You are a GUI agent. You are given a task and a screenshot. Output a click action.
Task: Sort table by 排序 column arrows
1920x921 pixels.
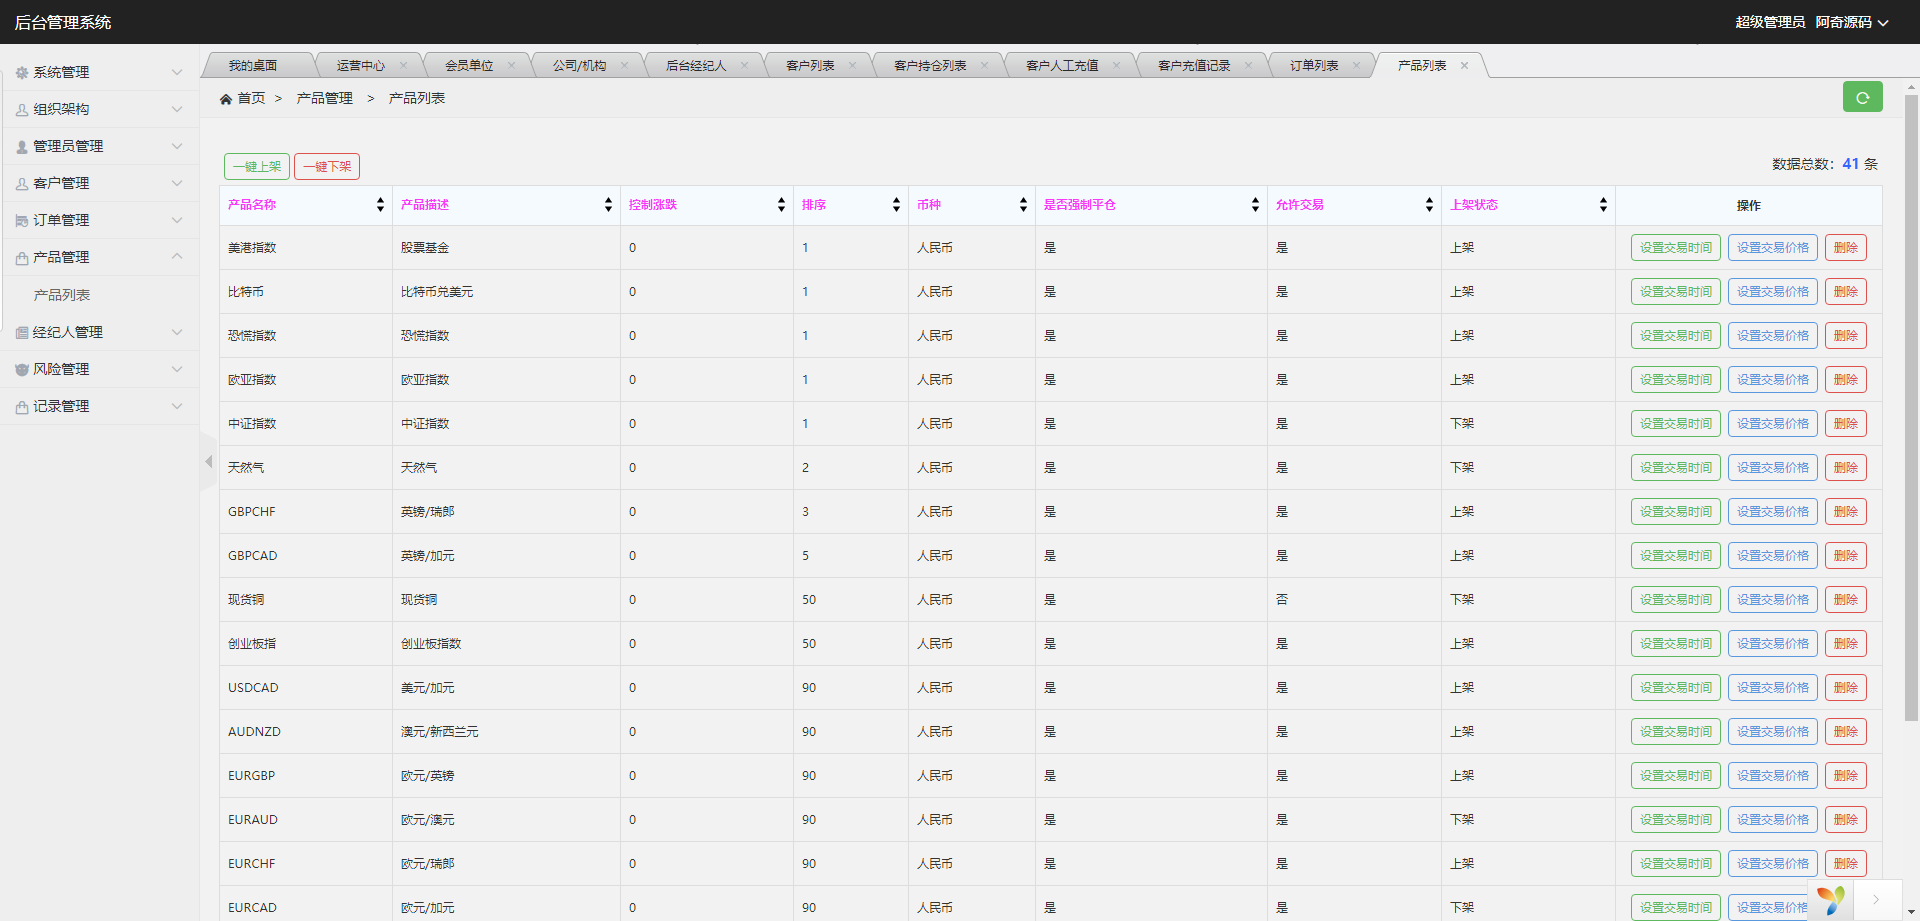pyautogui.click(x=896, y=205)
